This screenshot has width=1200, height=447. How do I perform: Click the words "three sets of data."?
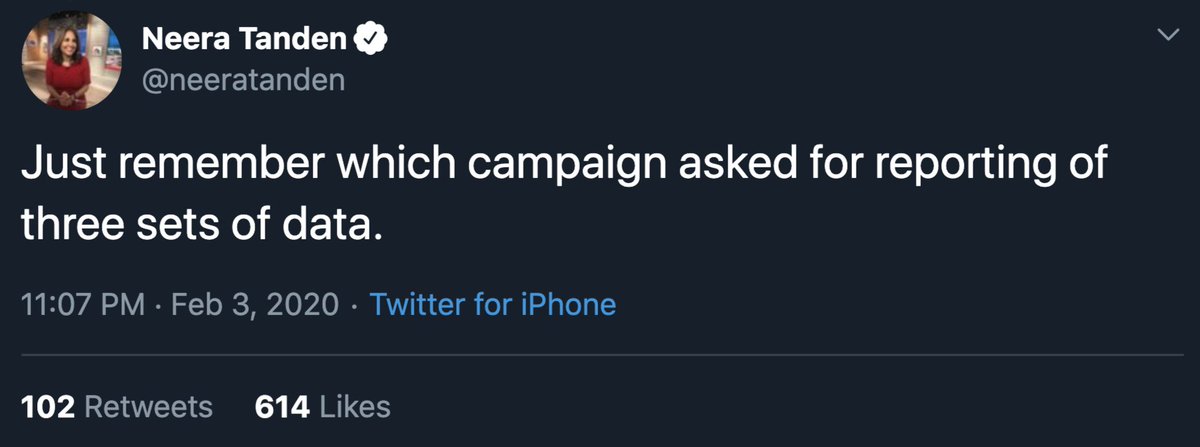[201, 223]
